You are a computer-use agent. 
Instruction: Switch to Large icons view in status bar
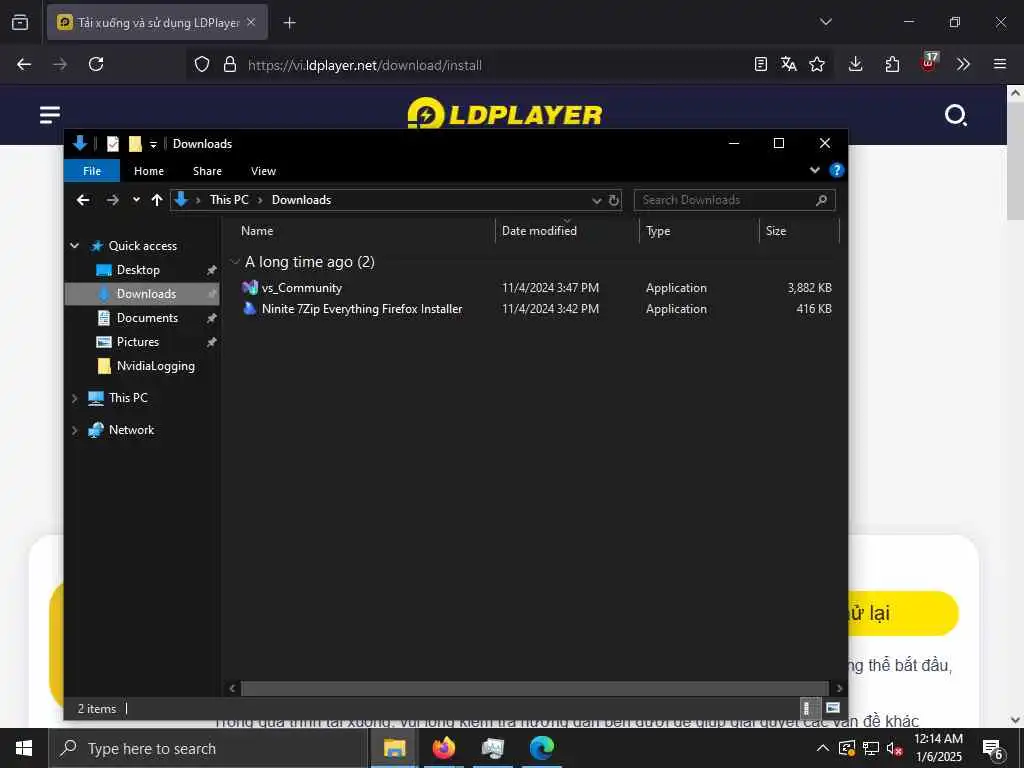(832, 708)
